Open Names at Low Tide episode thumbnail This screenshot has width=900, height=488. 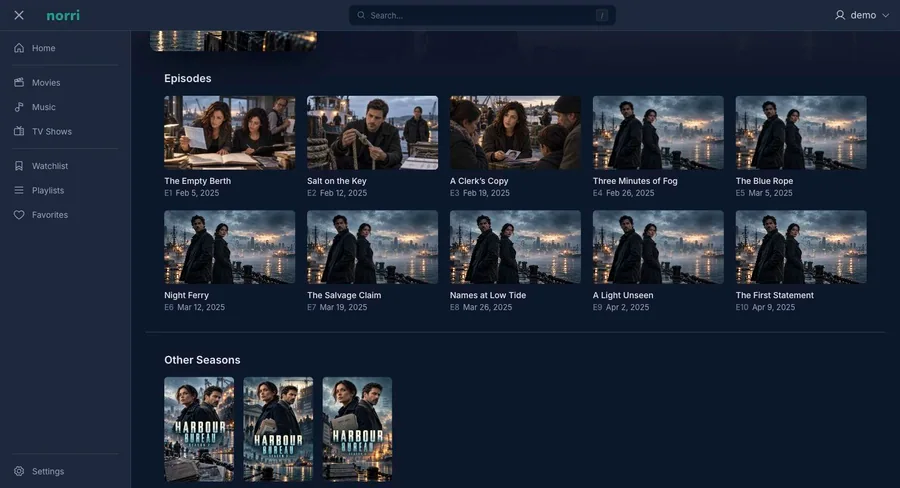coord(515,247)
